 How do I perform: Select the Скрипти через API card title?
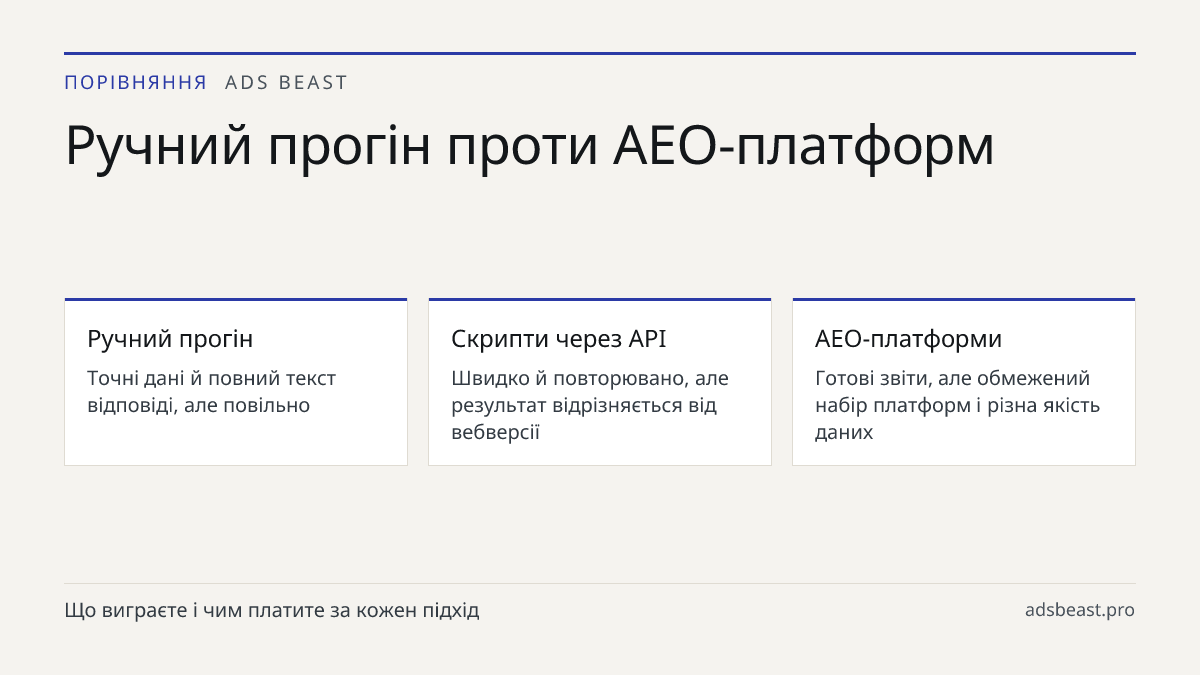pos(558,339)
